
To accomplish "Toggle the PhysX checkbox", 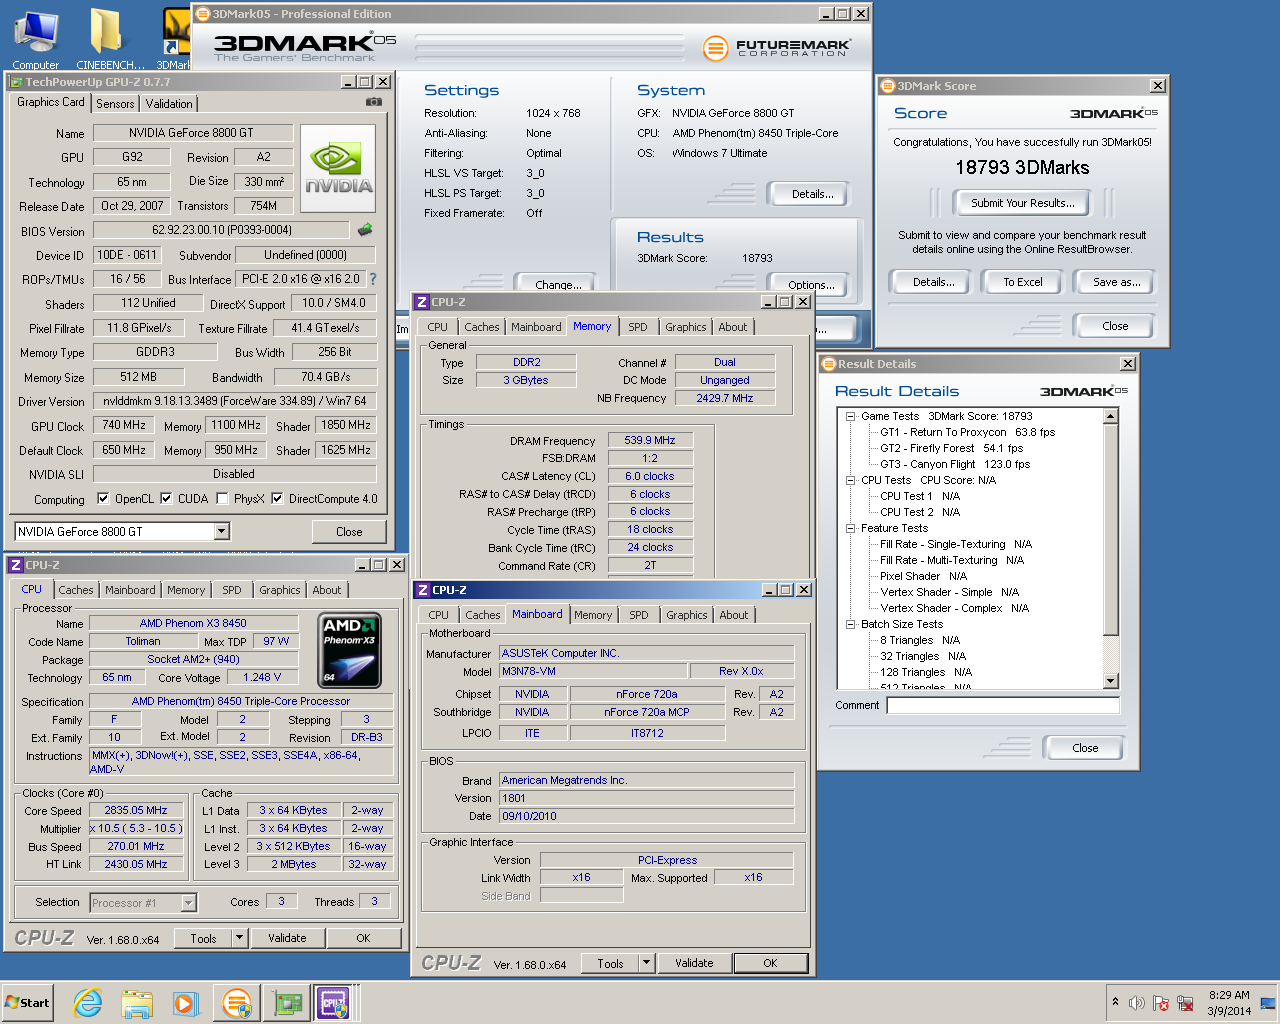I will pos(222,498).
